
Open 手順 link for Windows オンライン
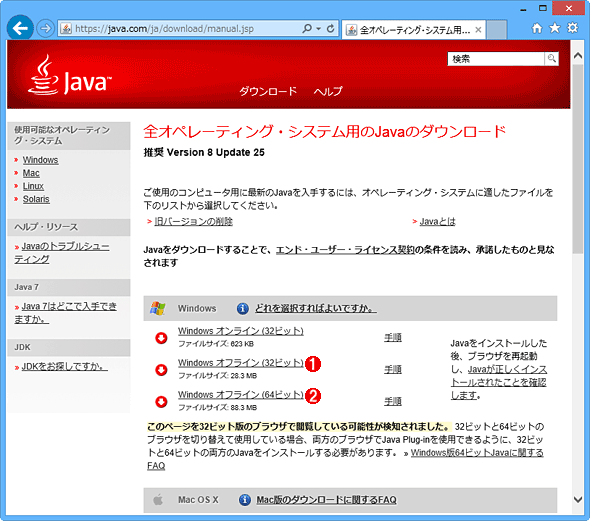pos(393,337)
